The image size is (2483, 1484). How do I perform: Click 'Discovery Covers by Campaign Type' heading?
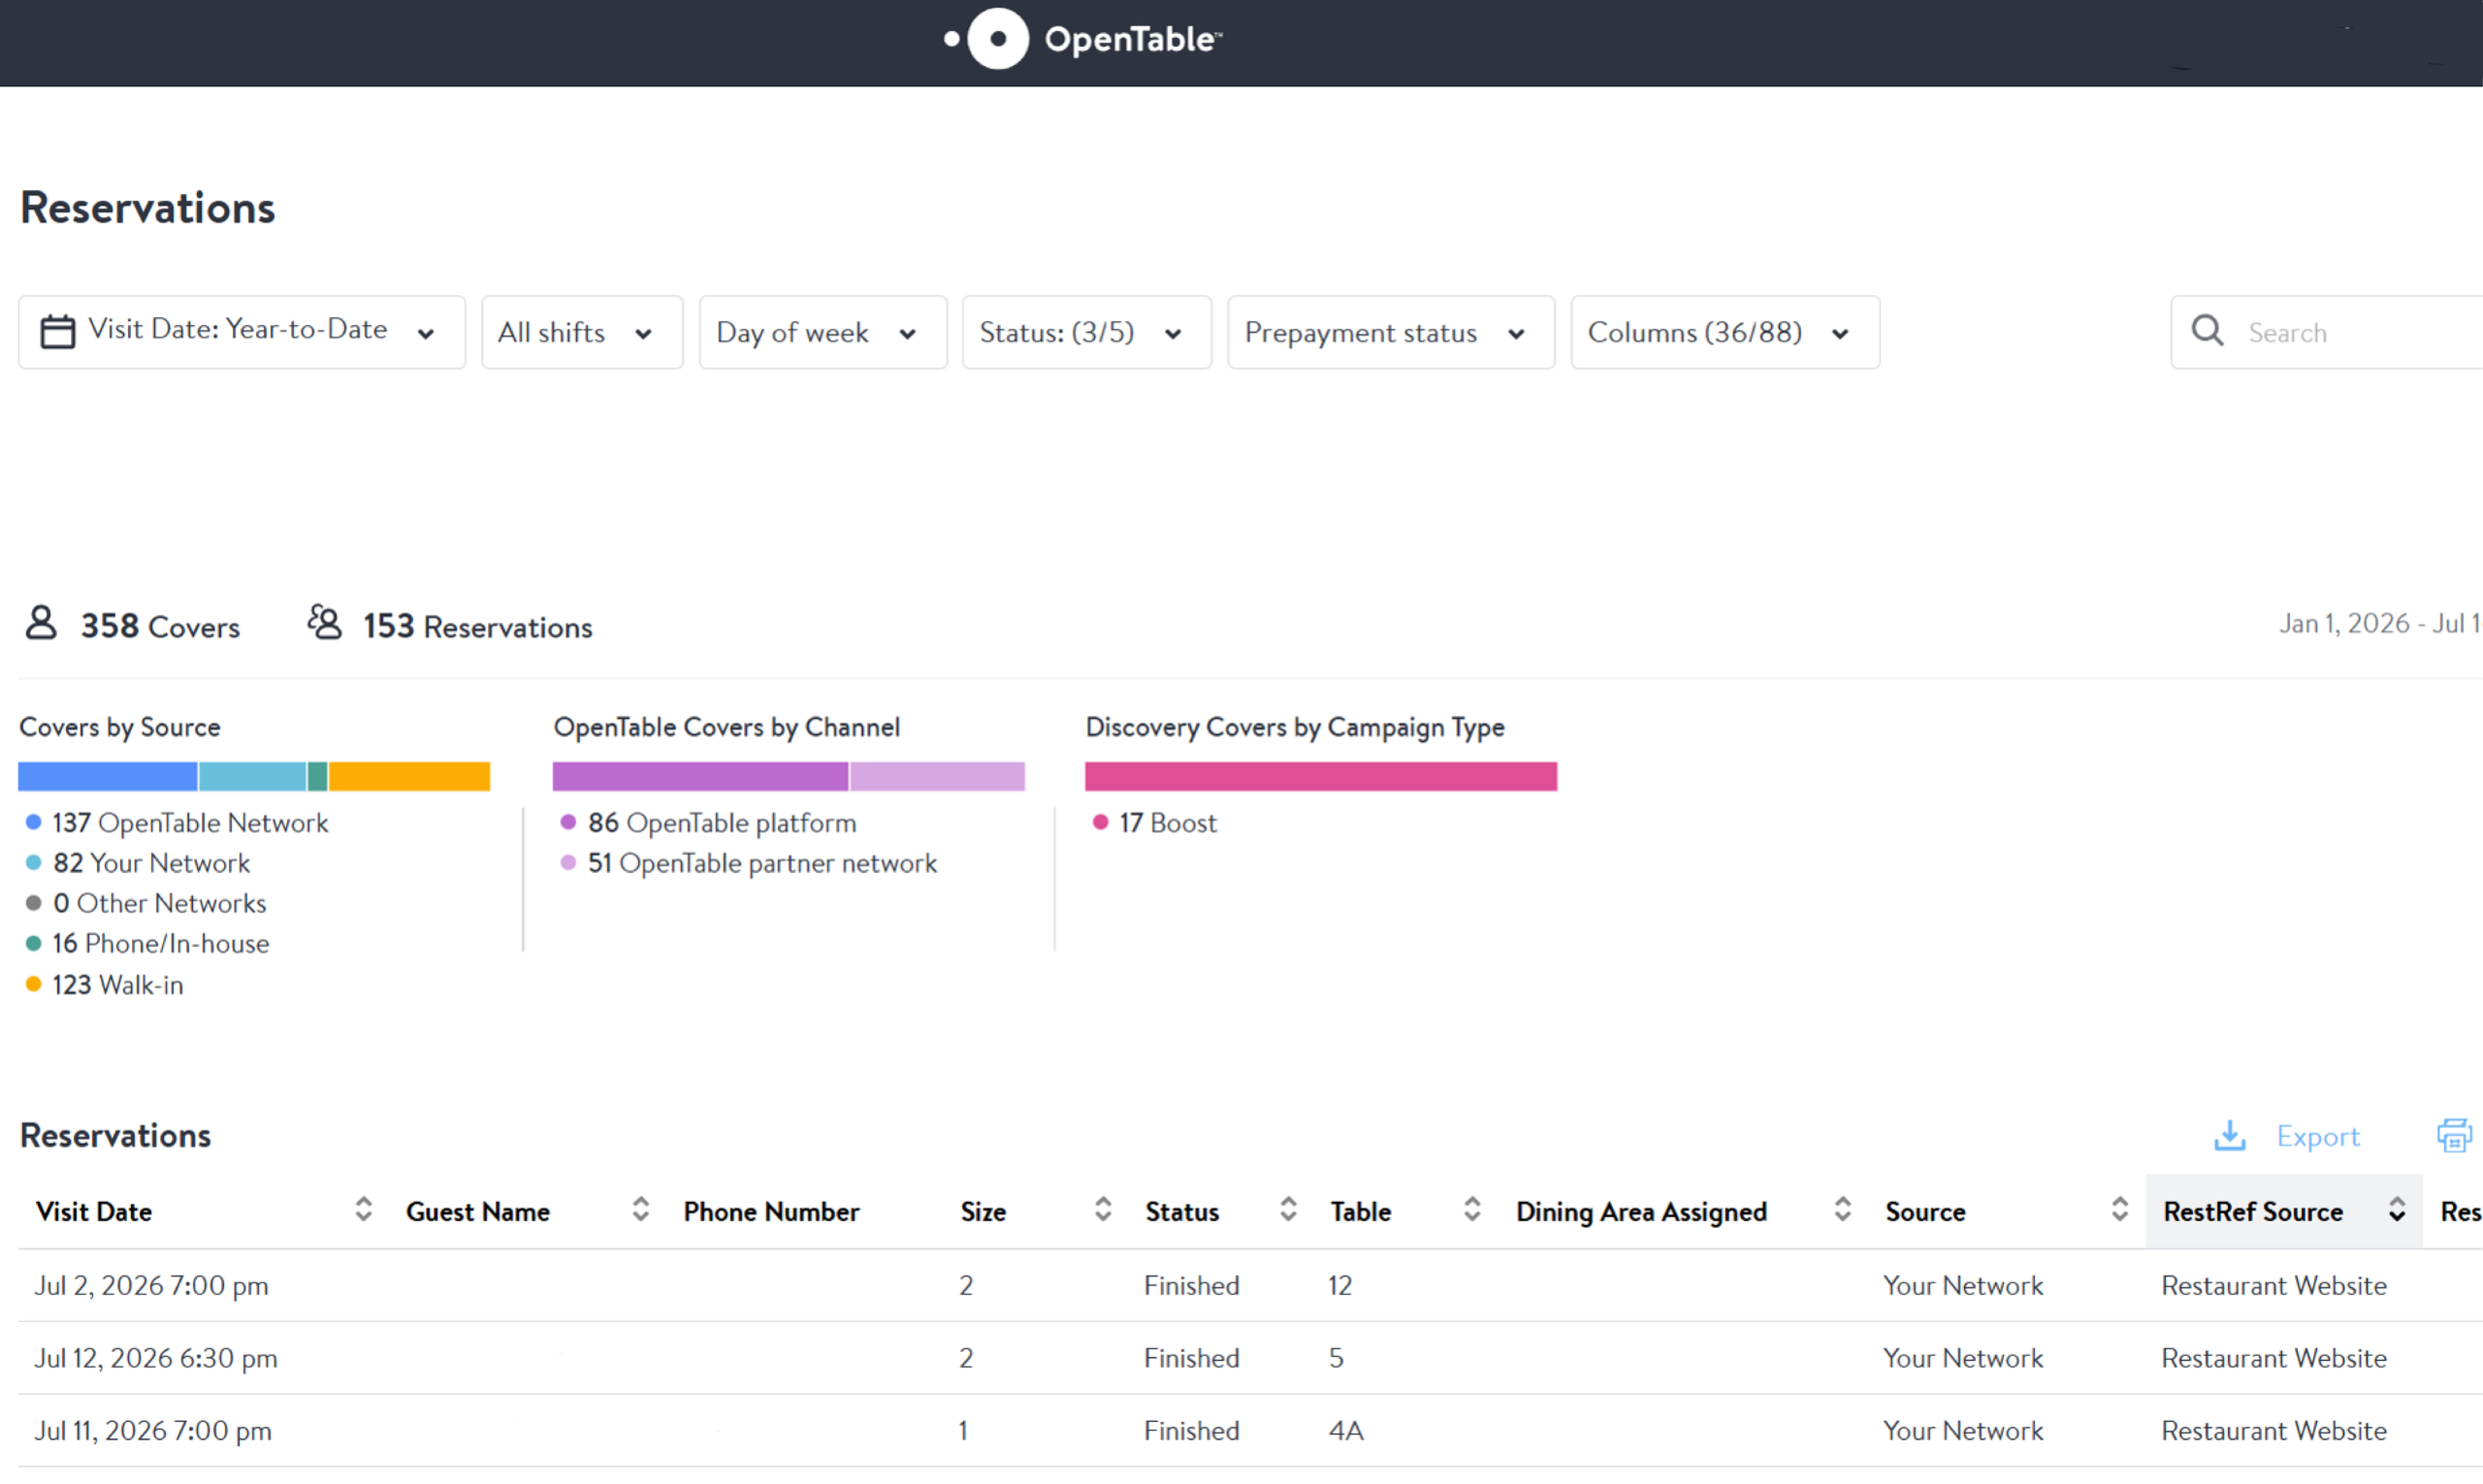(1295, 727)
